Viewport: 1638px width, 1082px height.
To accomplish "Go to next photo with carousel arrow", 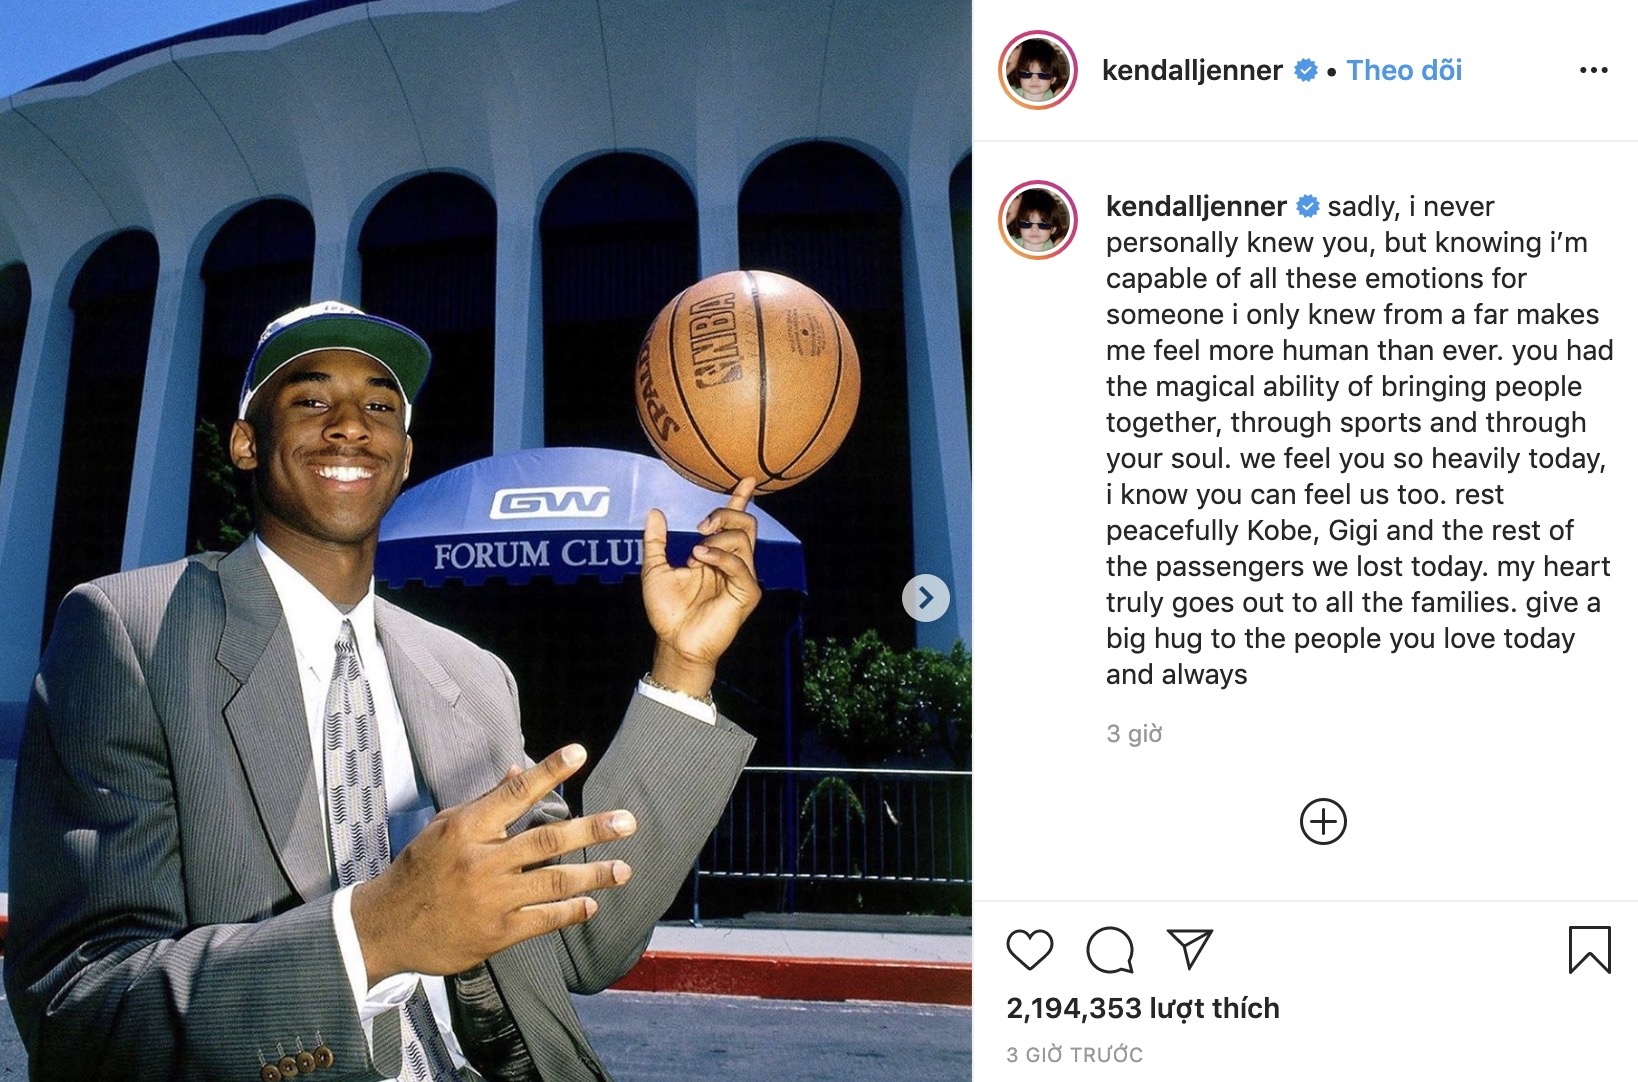I will pos(926,598).
